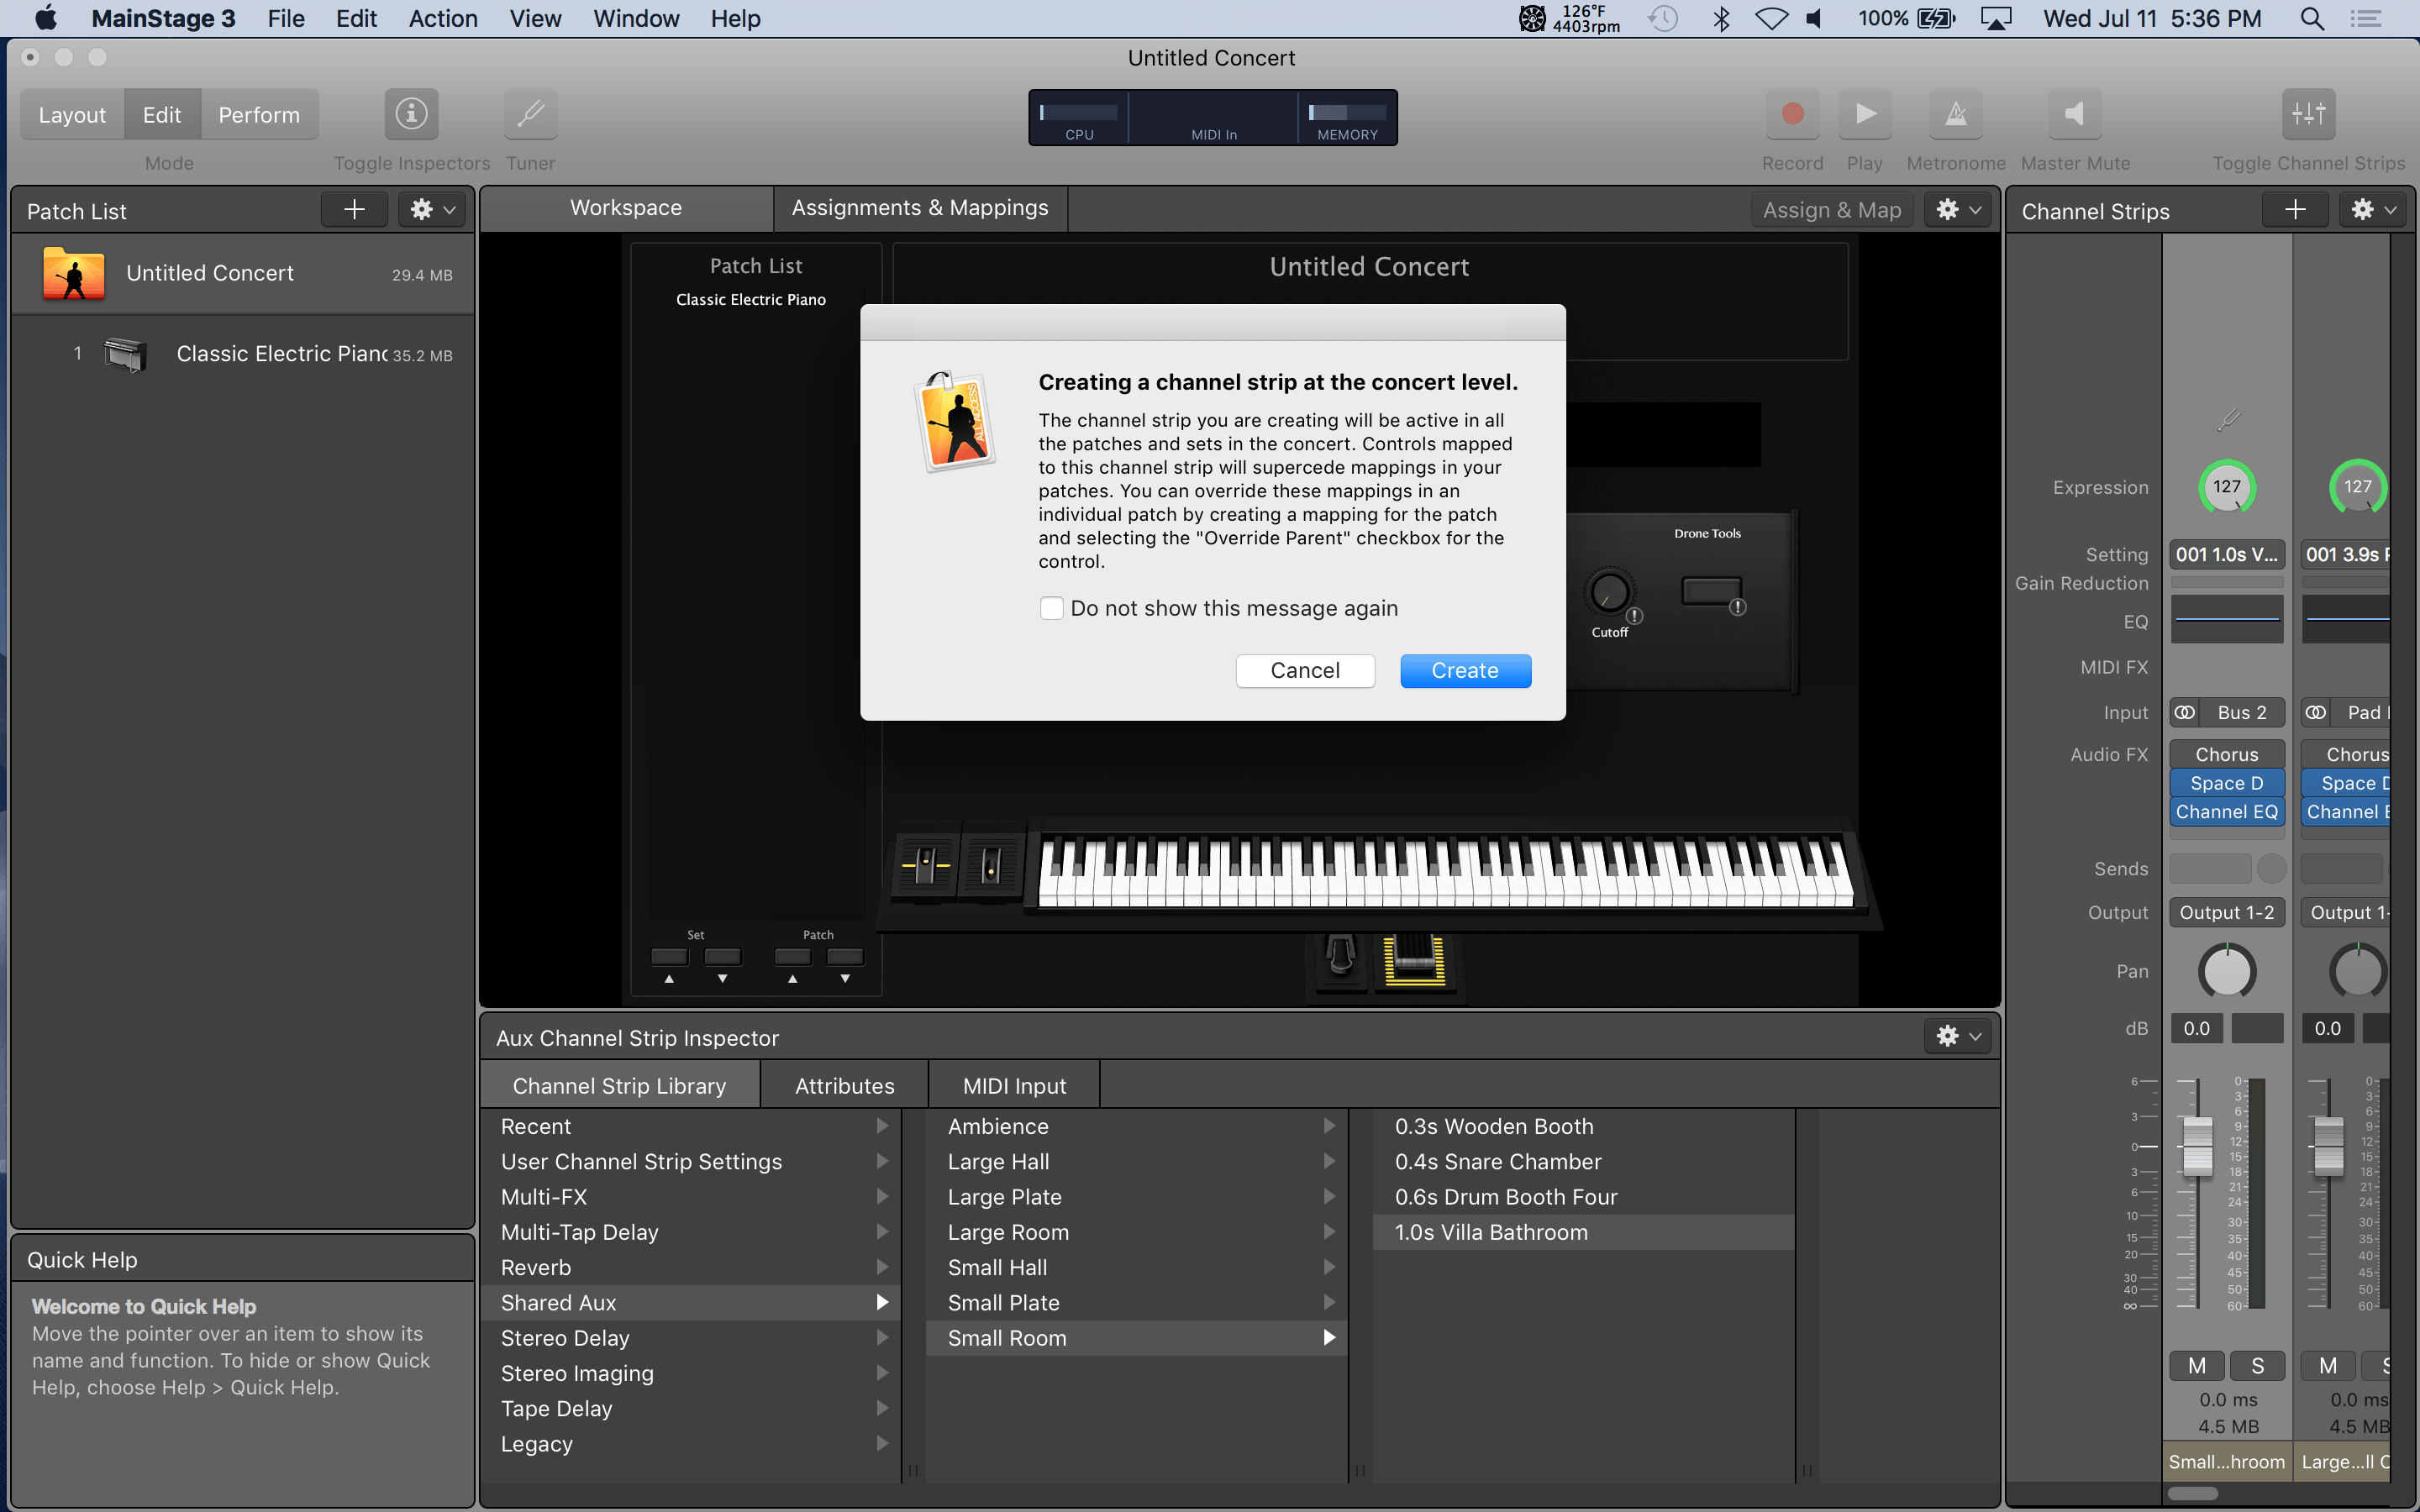Screen dimensions: 2420x1512
Task: Click the sustain pedal below keyboard
Action: coord(1340,955)
